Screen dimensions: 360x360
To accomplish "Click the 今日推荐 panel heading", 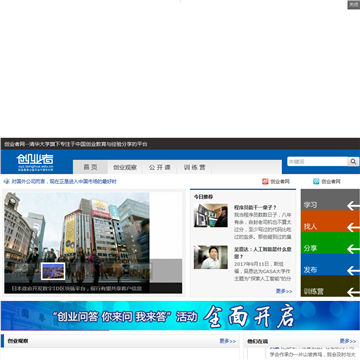I will (x=203, y=197).
